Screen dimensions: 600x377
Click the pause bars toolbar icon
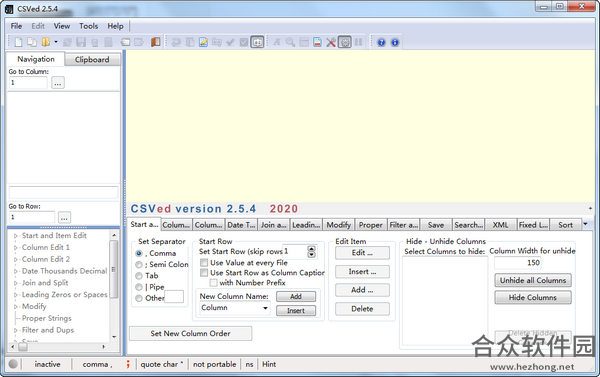(359, 42)
